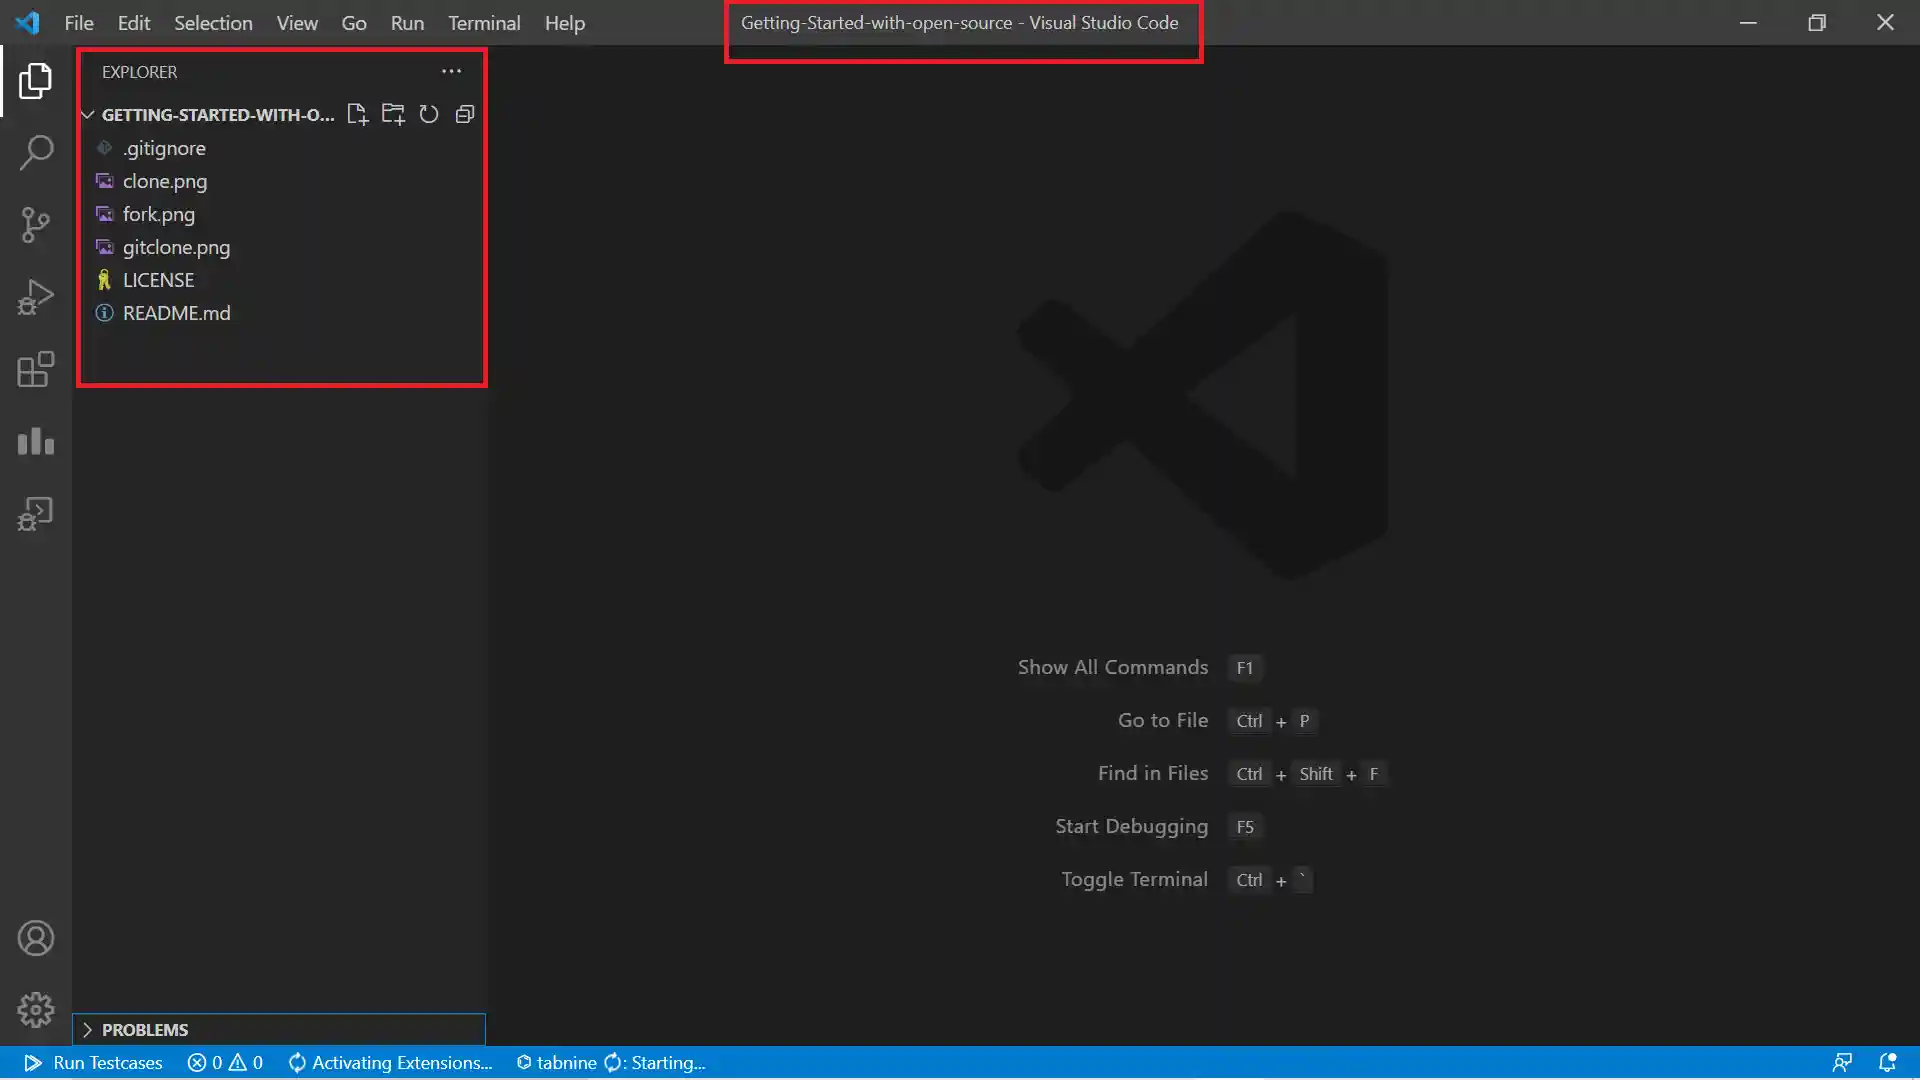The height and width of the screenshot is (1080, 1920).
Task: Open the explorer Views and More Actions menu
Action: 451,72
